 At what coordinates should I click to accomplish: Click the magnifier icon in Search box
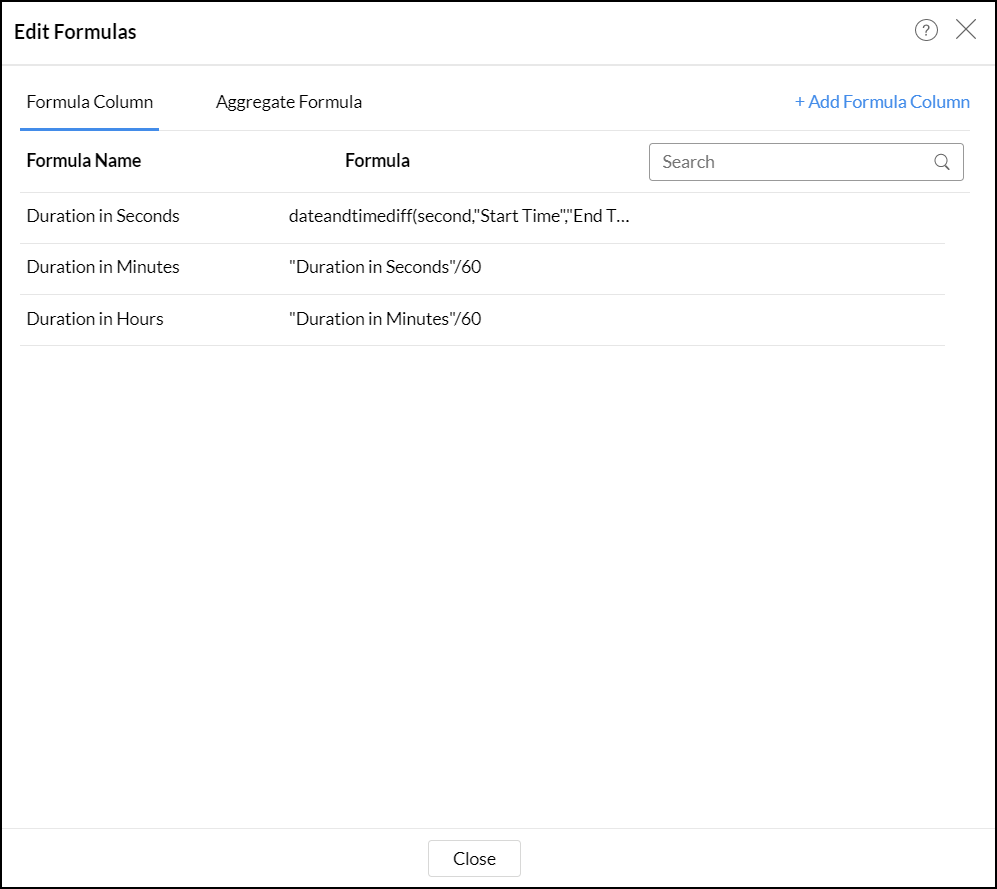(x=942, y=162)
